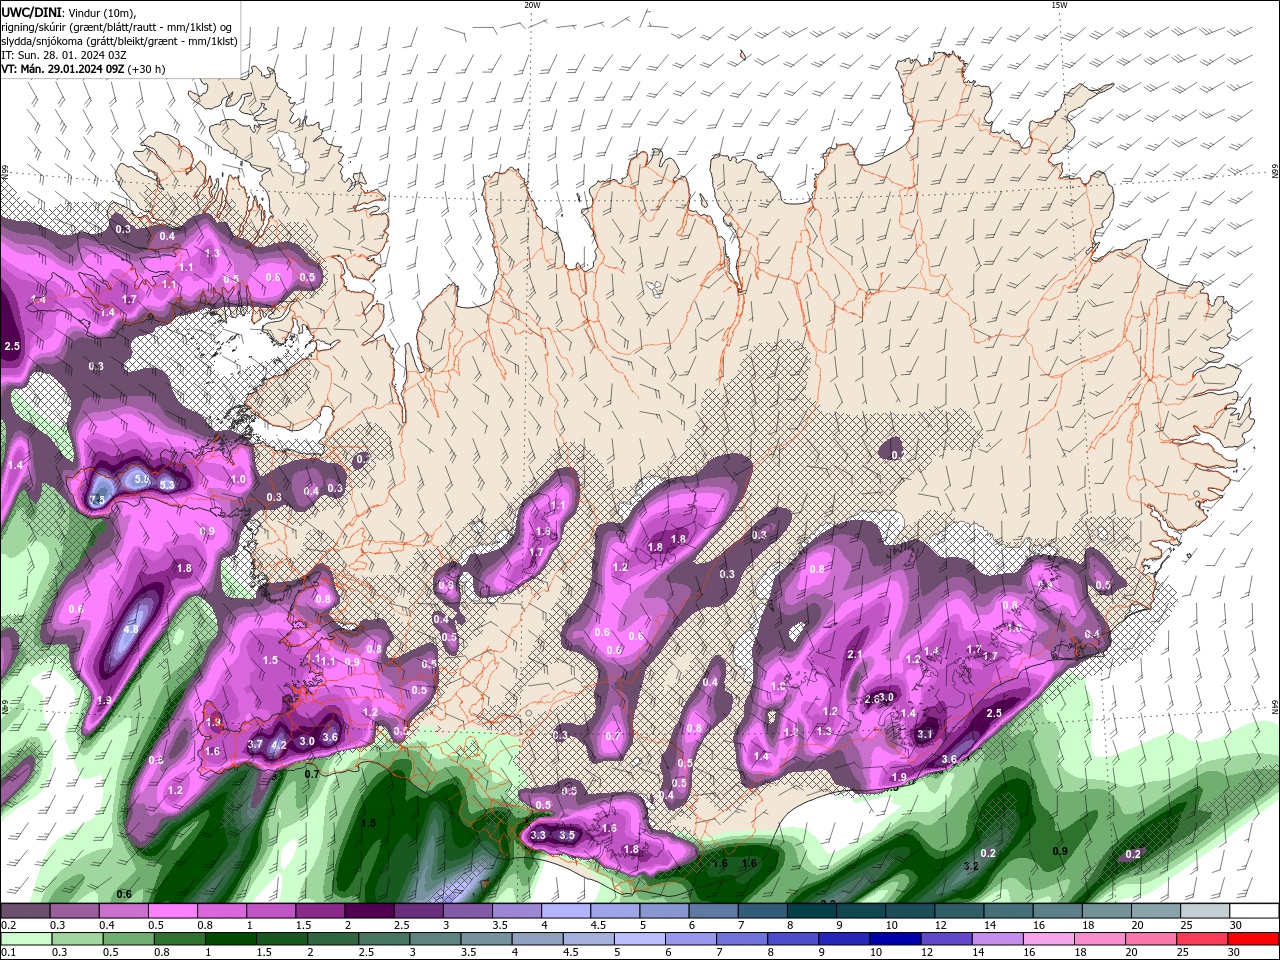Pick the darkest green rain legend swatch labeled 1
The height and width of the screenshot is (960, 1280).
[x=231, y=938]
